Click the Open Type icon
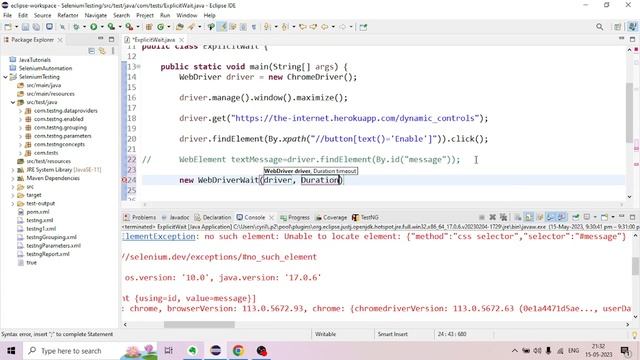This screenshot has width=640, height=360. tap(180, 27)
